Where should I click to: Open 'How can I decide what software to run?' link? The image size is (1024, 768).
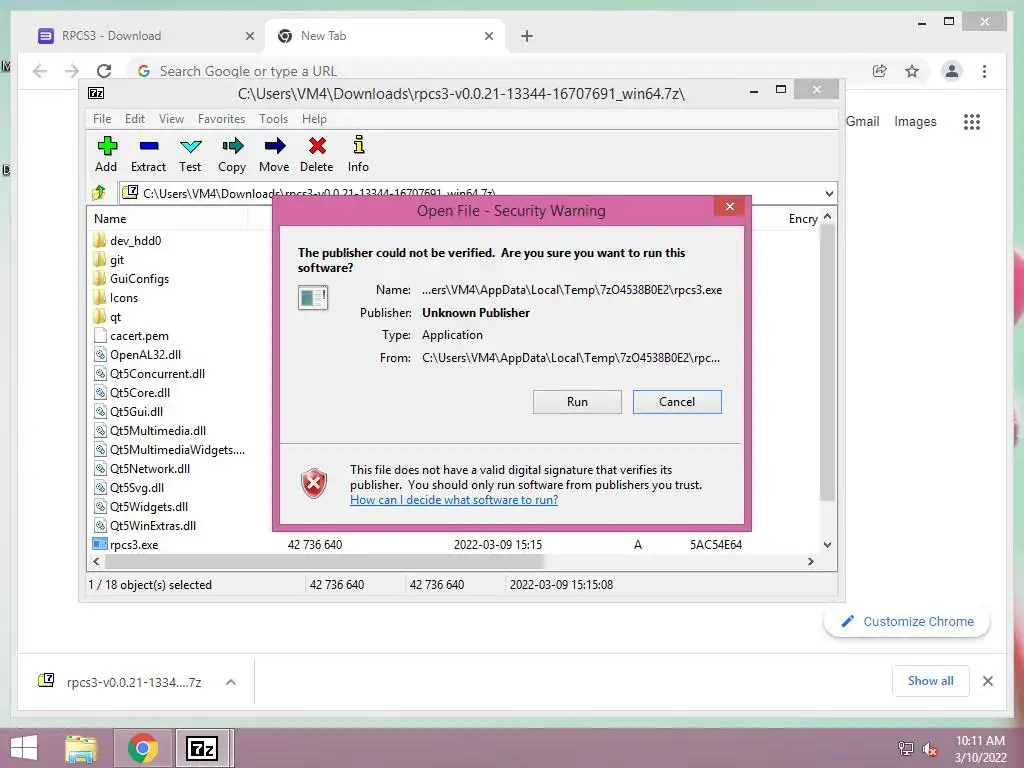tap(454, 500)
